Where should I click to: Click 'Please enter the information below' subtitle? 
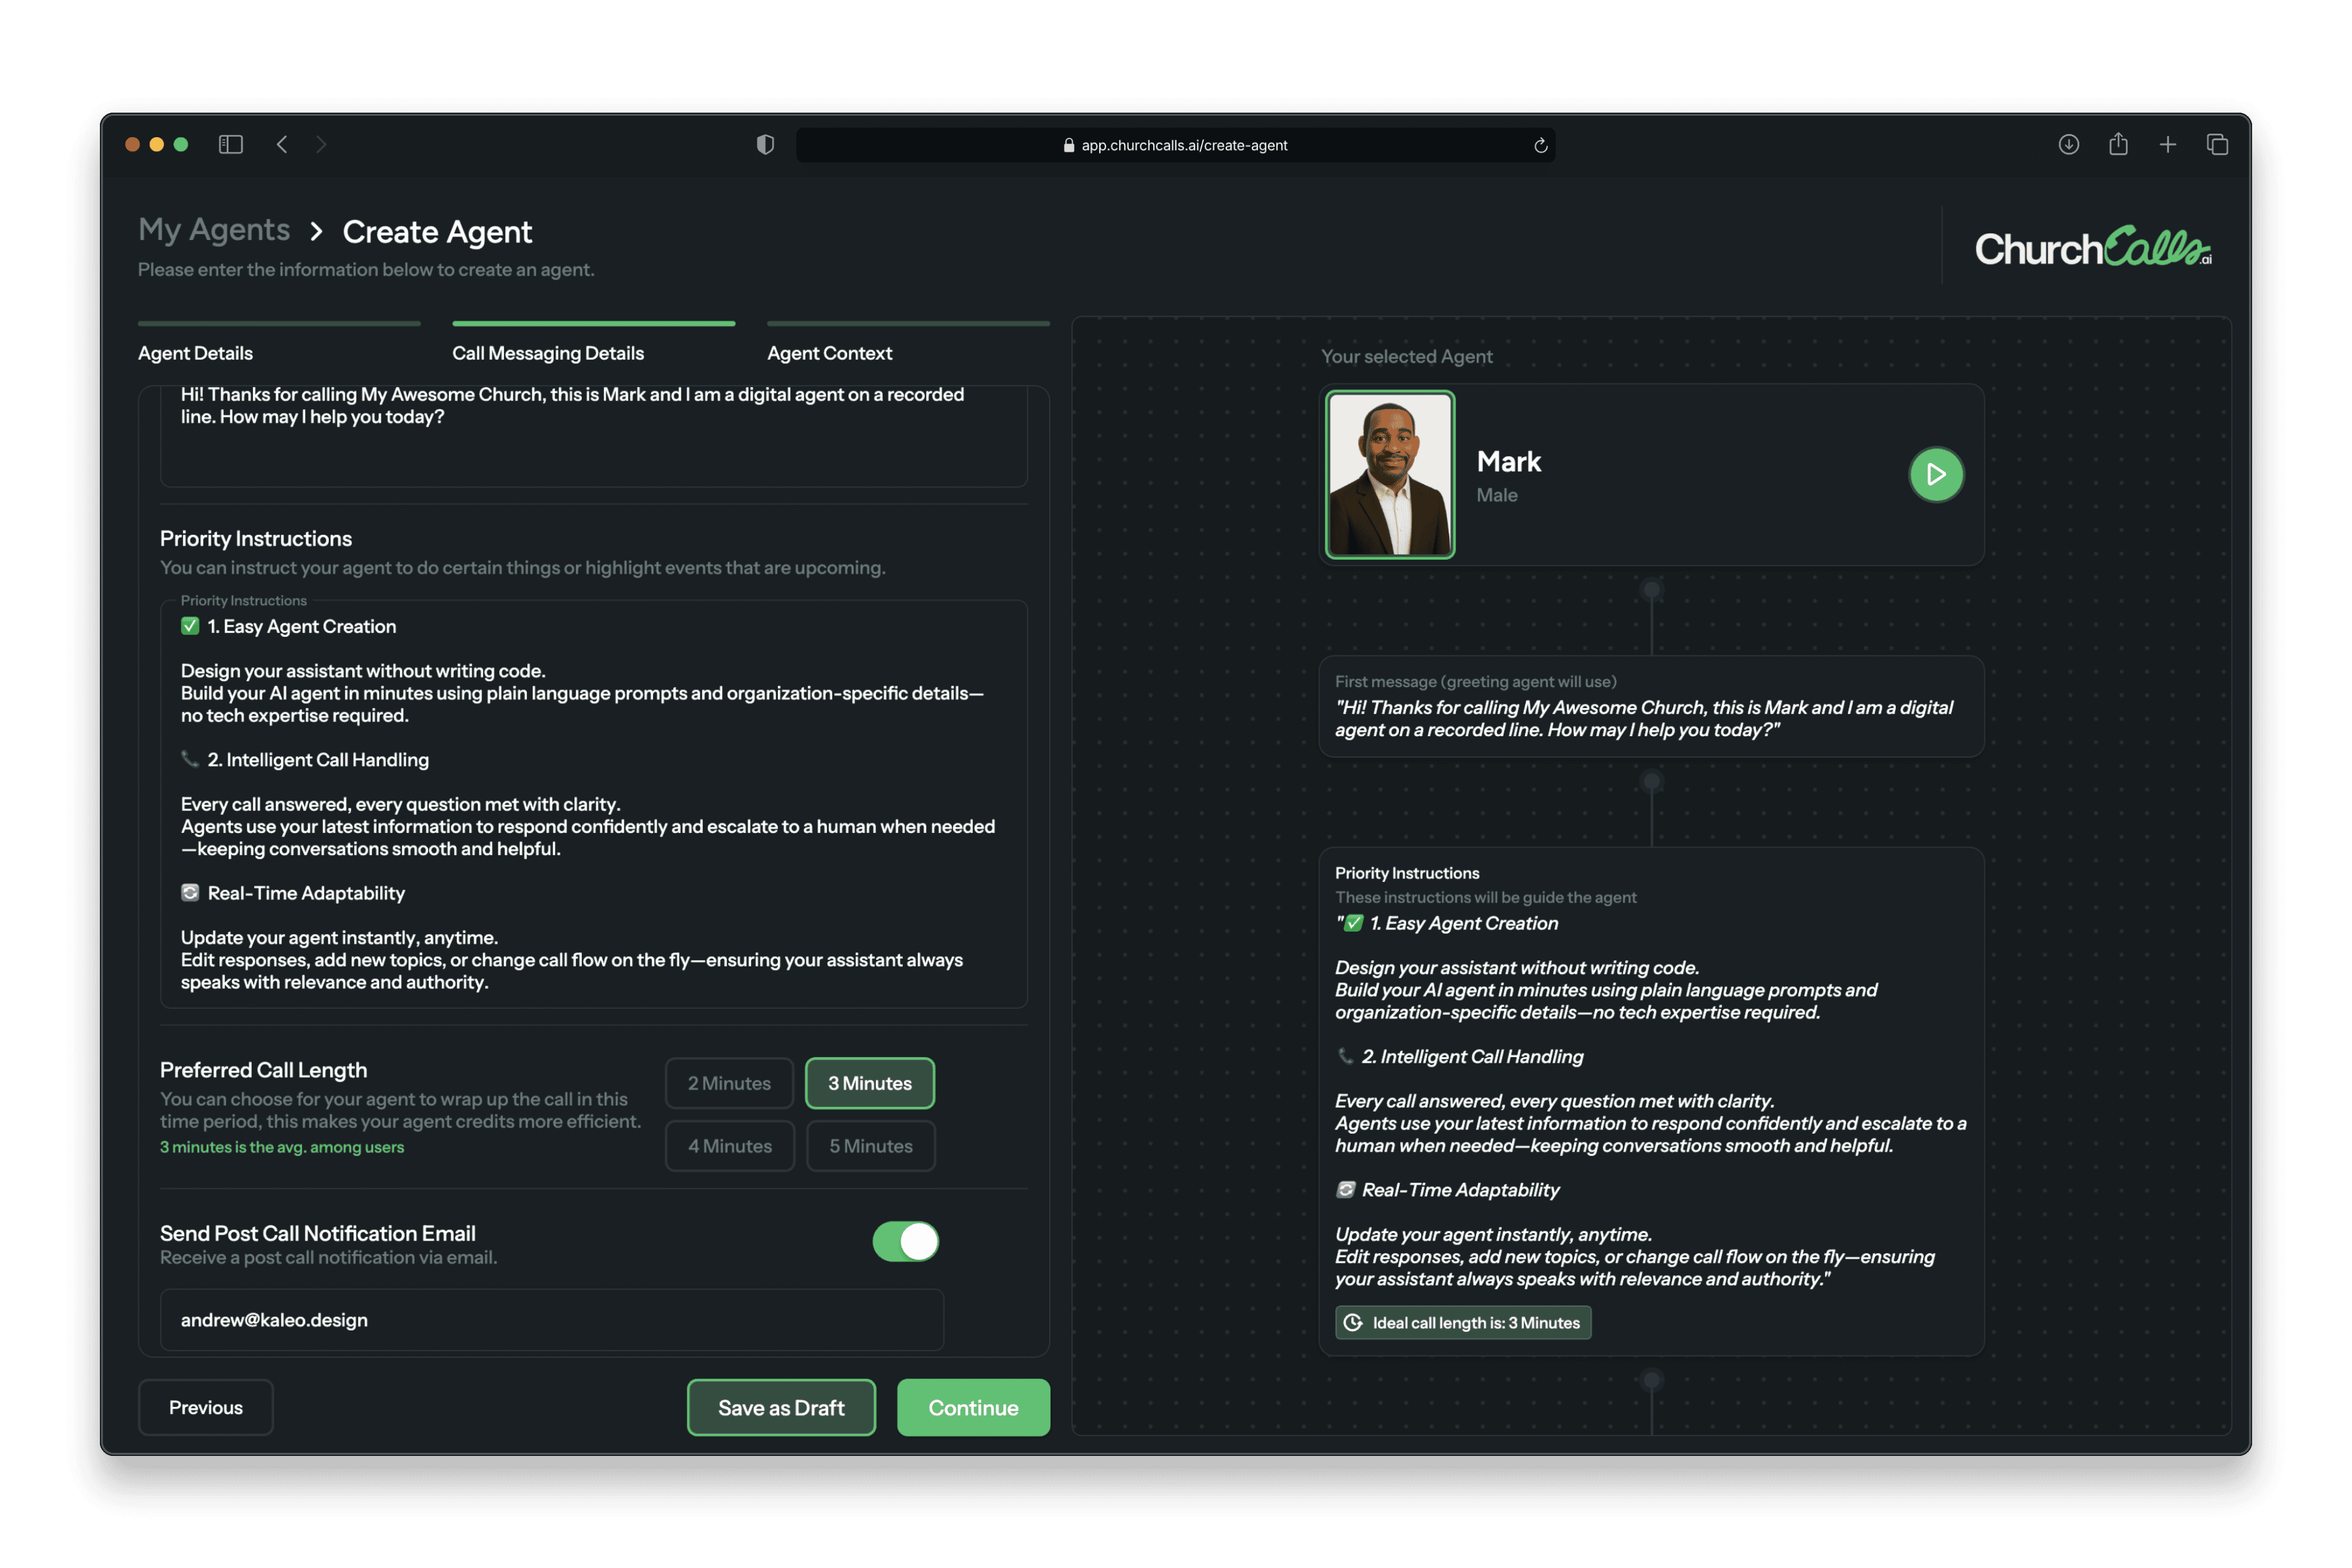366,270
